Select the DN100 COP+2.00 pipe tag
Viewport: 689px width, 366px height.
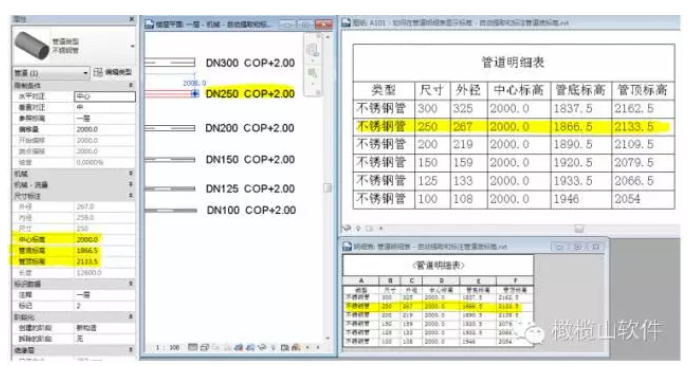click(x=251, y=210)
